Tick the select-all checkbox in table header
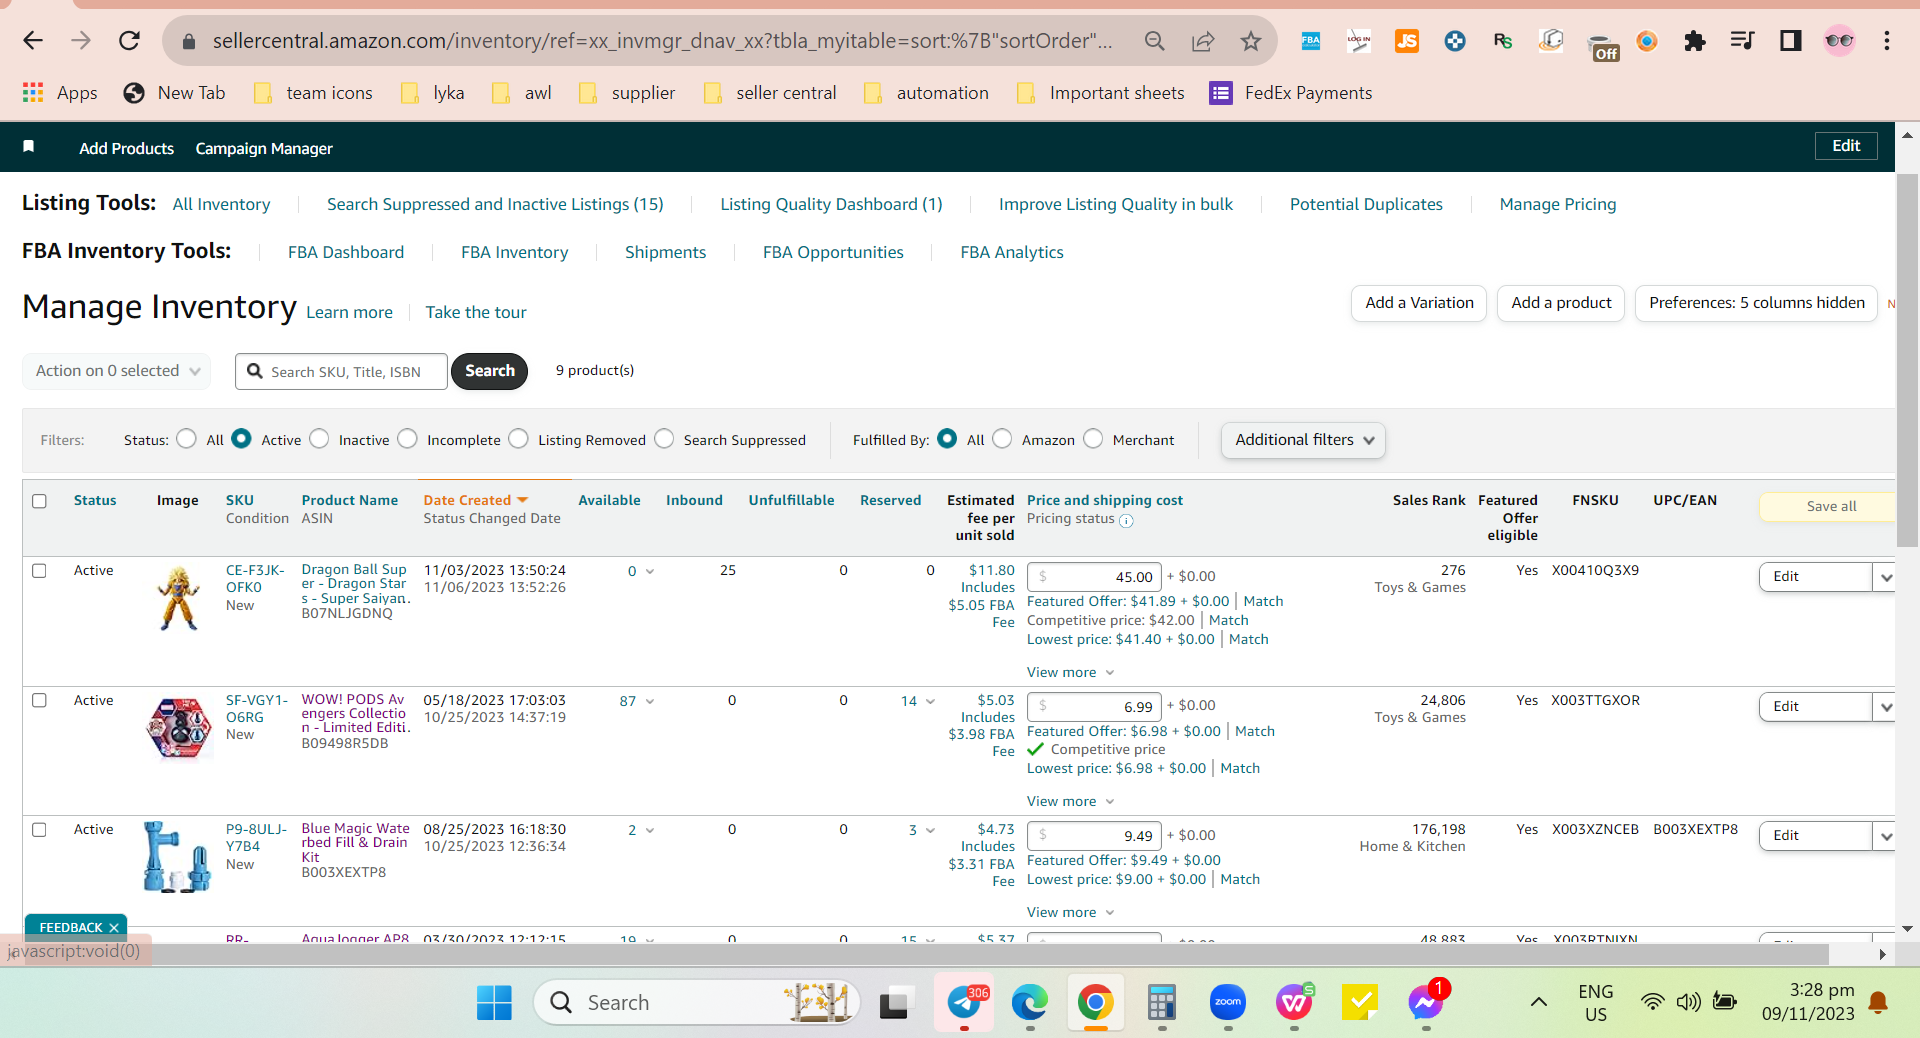Viewport: 1920px width, 1038px height. pyautogui.click(x=40, y=501)
